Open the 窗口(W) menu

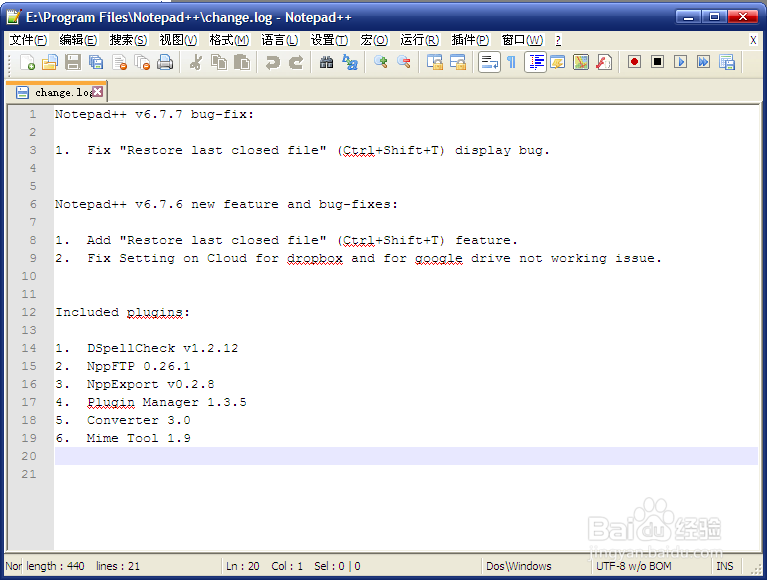(x=522, y=40)
